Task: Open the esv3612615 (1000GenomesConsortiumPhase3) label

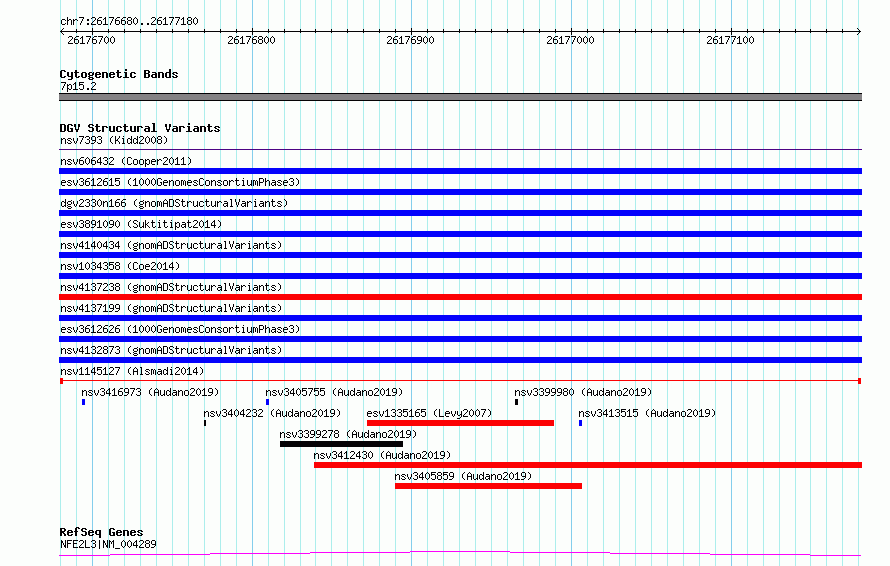Action: click(180, 182)
